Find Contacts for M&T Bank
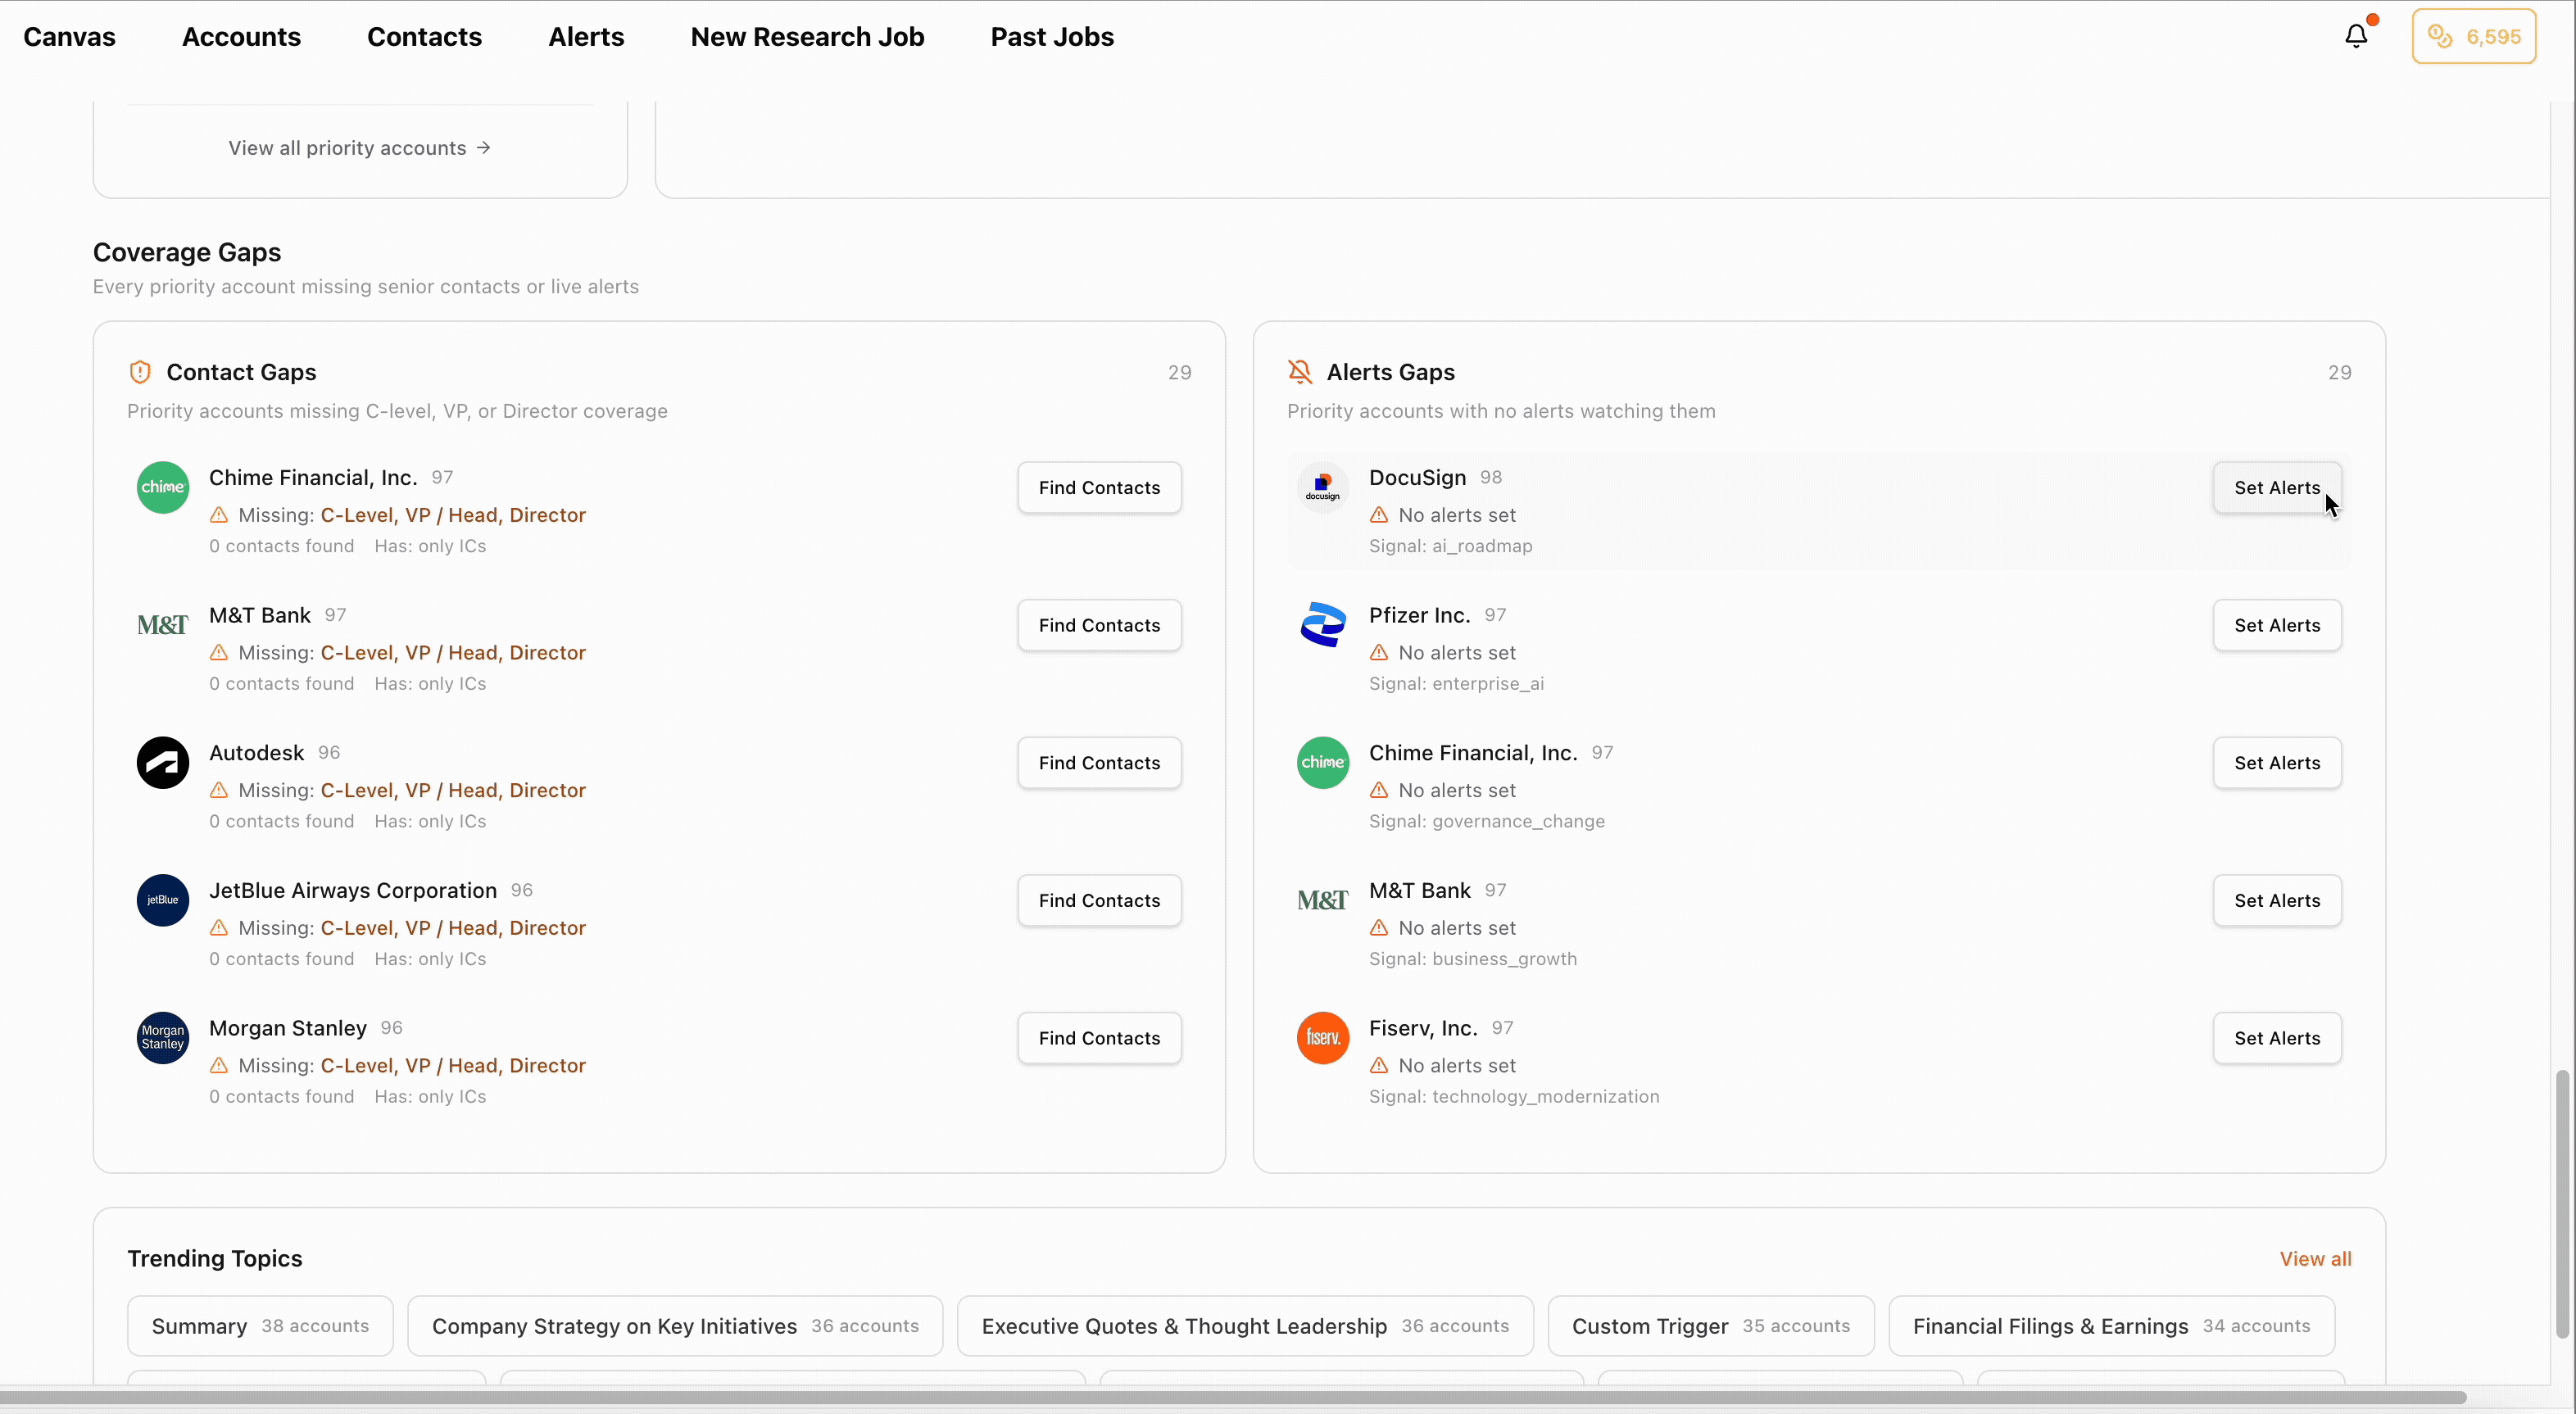Screen dimensions: 2576x1414 pos(1099,625)
